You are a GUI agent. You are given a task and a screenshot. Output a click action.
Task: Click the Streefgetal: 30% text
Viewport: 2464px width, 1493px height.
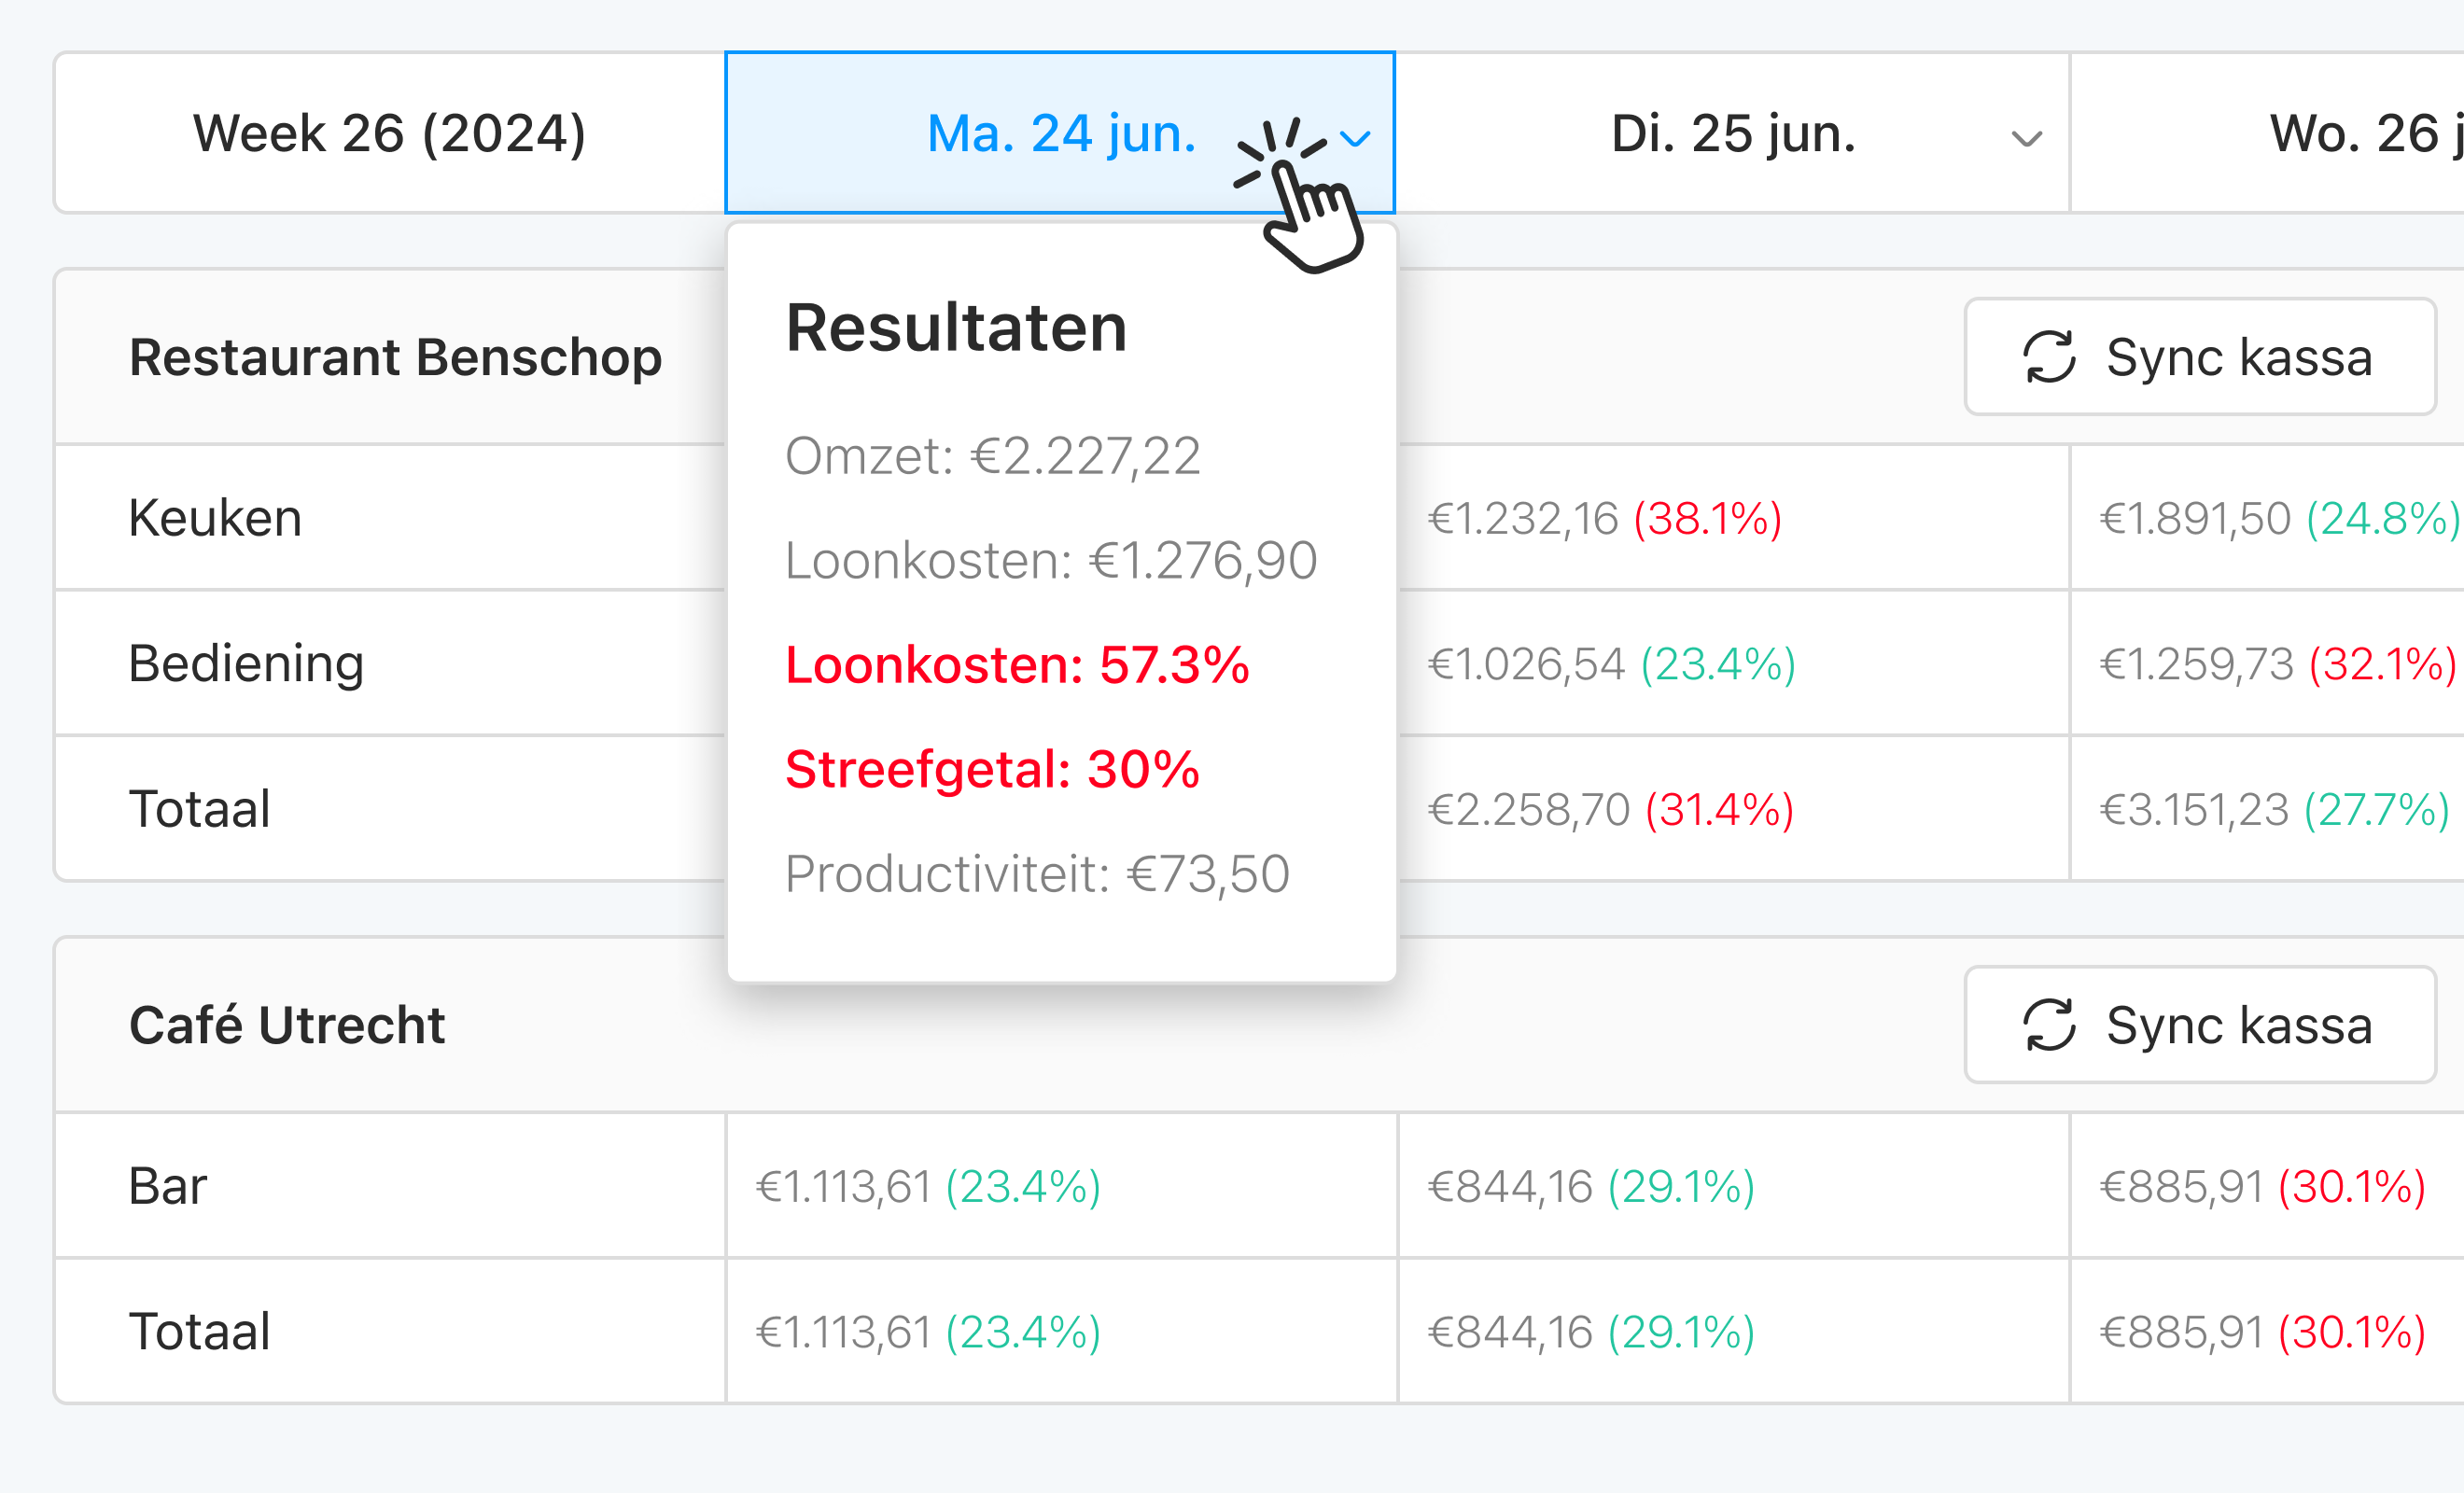point(992,769)
